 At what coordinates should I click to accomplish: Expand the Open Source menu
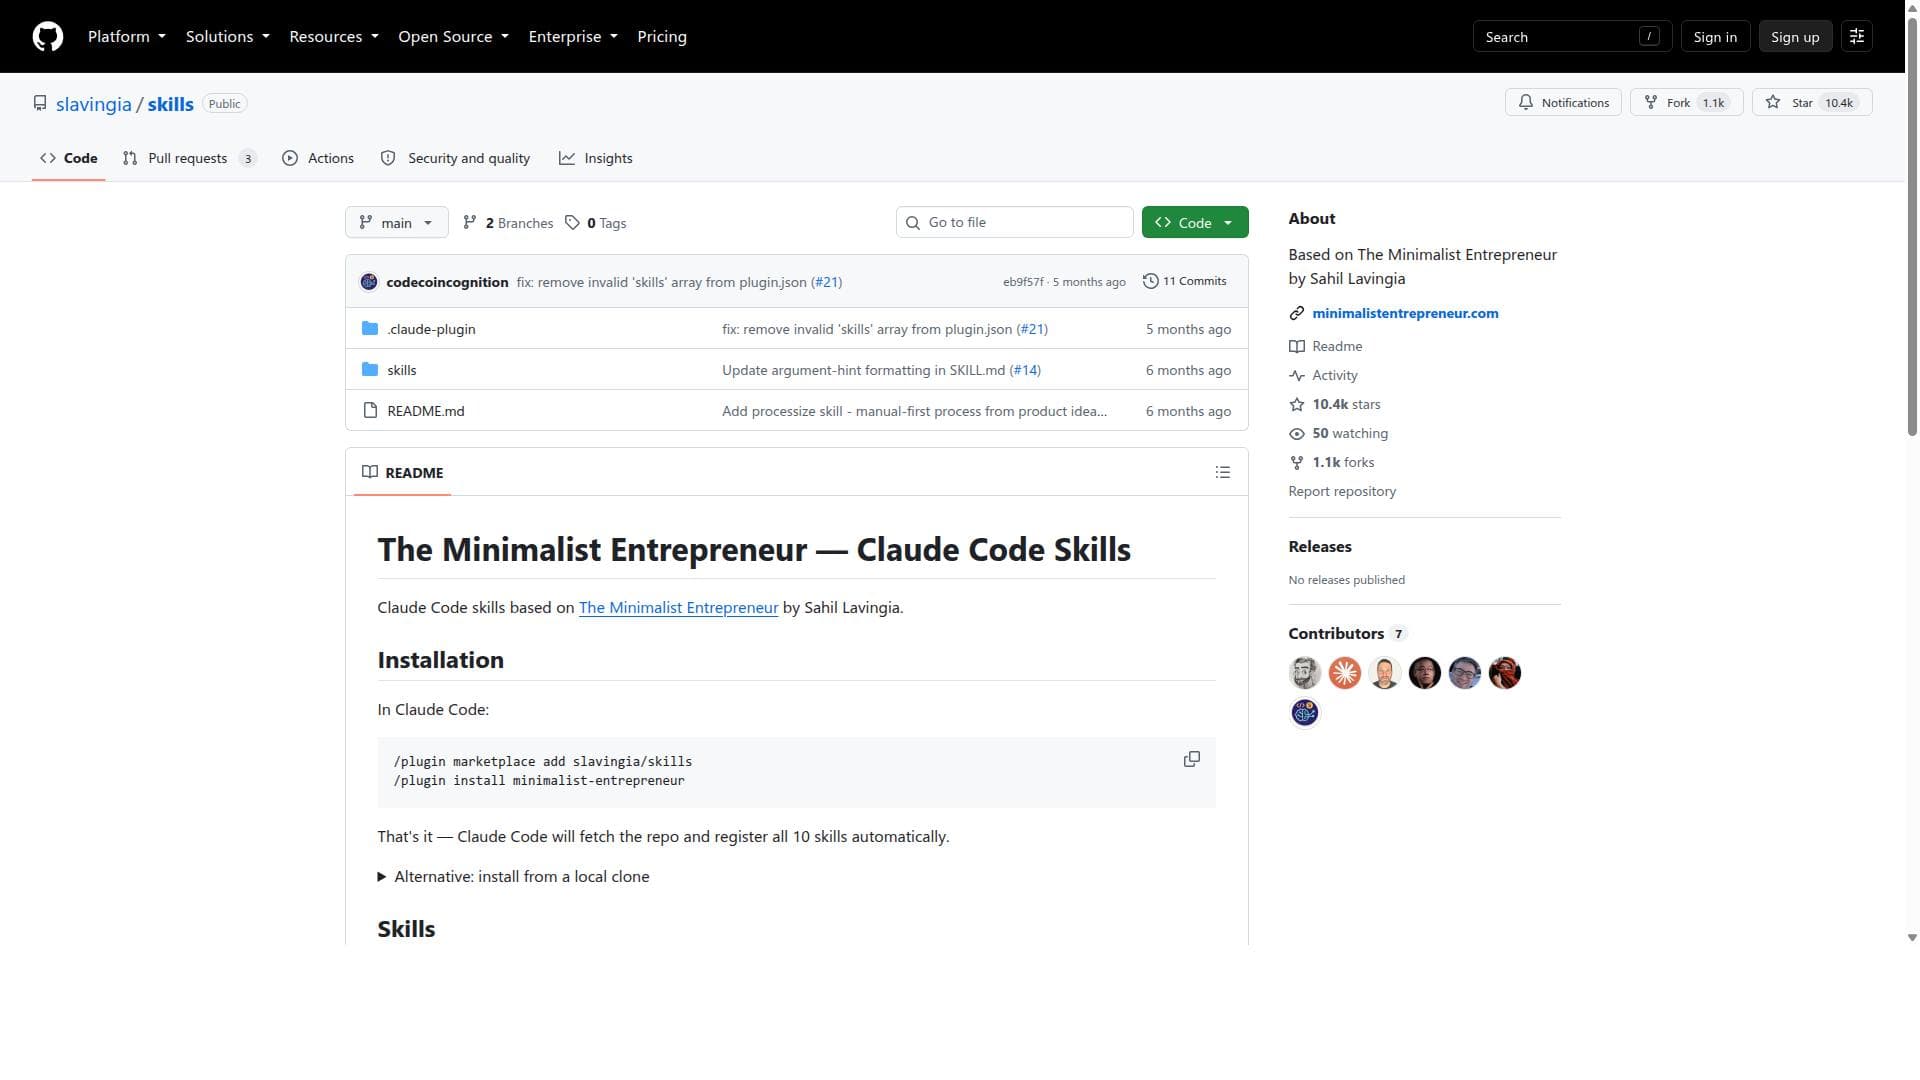coord(454,37)
